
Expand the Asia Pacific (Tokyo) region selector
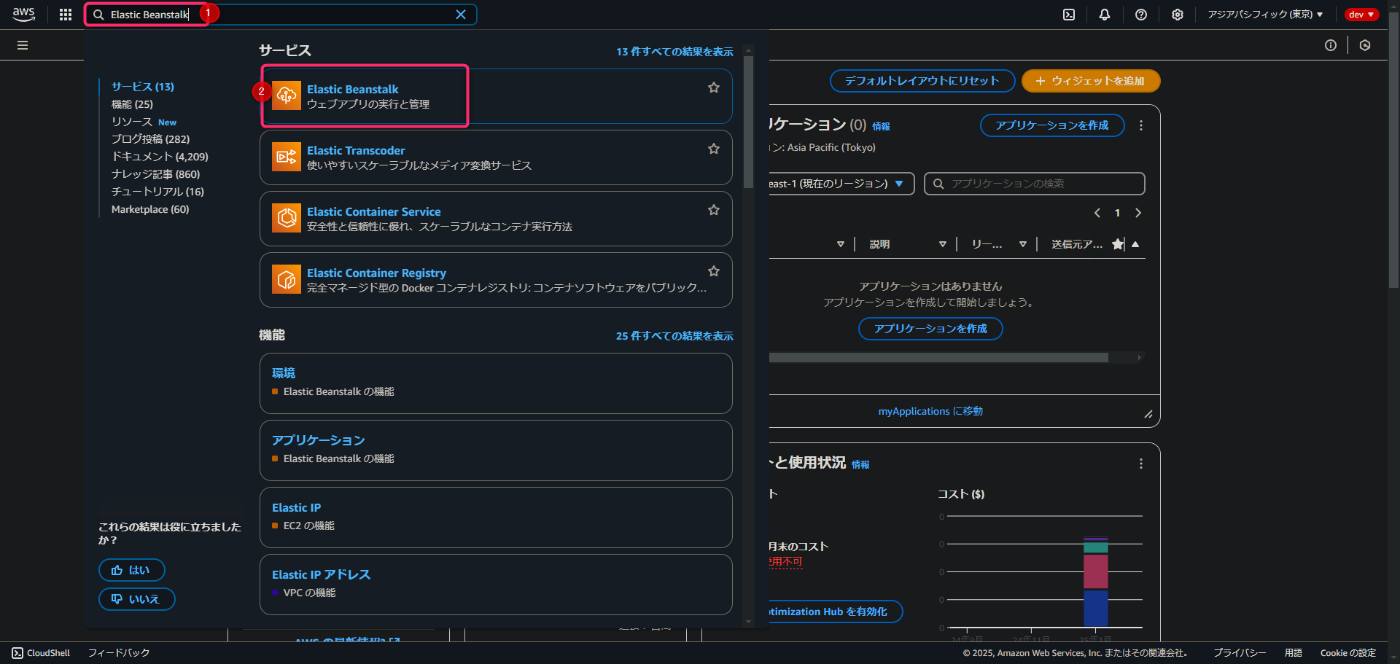[1265, 15]
